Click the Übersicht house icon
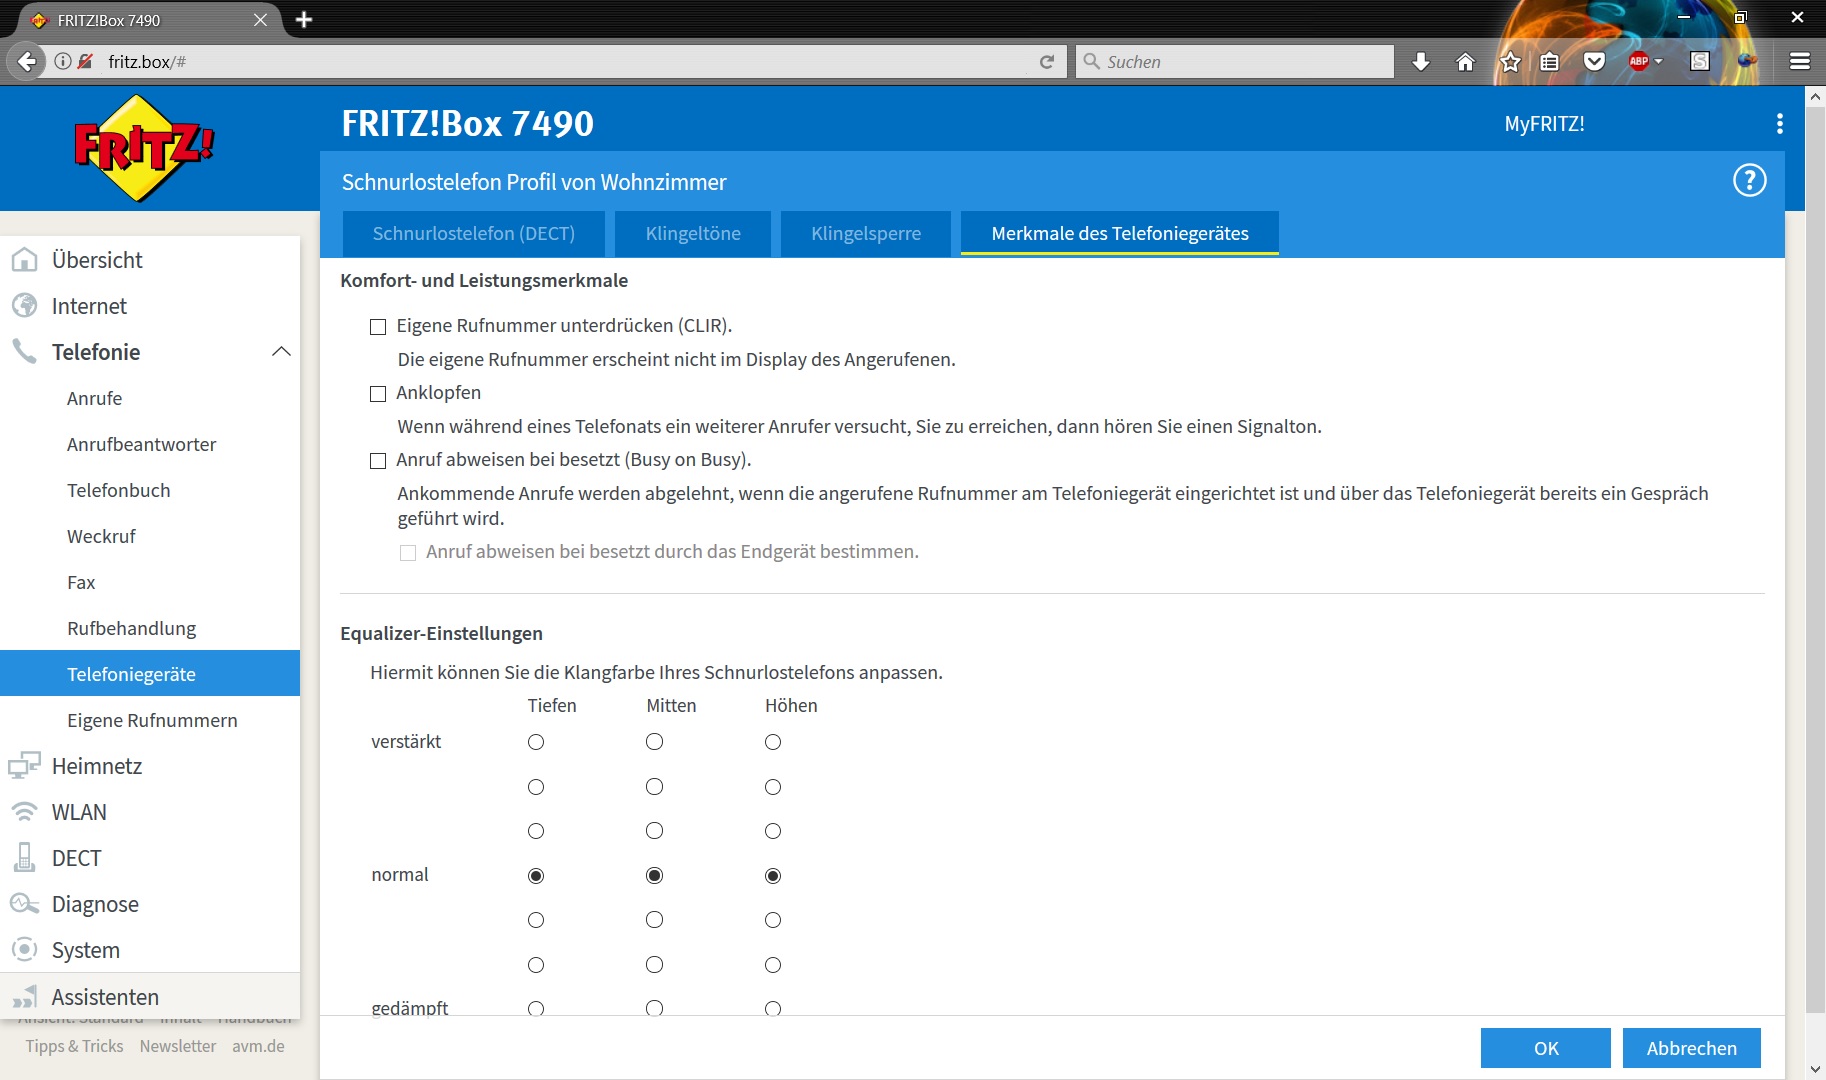1826x1080 pixels. [x=24, y=260]
